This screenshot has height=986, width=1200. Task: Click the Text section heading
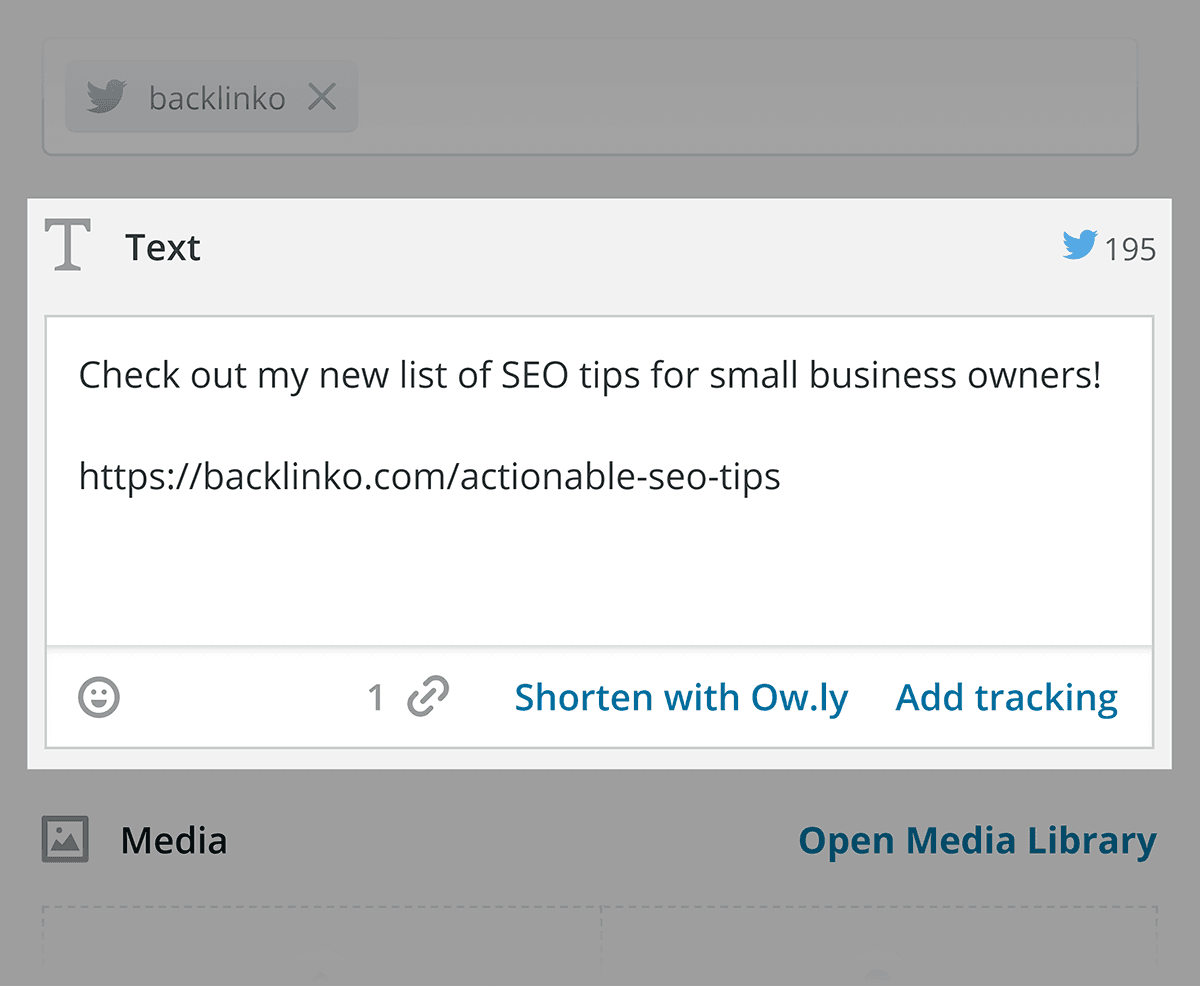pos(163,247)
